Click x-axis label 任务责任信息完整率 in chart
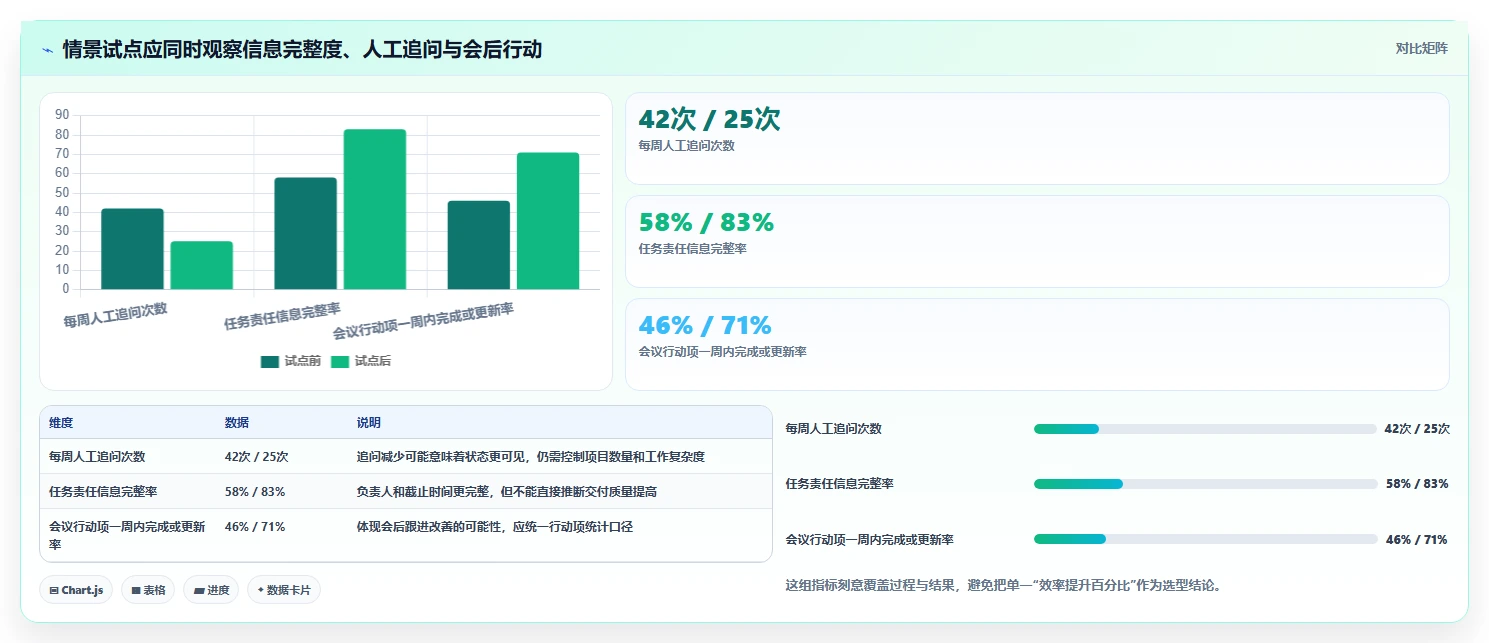The image size is (1489, 643). (x=282, y=316)
